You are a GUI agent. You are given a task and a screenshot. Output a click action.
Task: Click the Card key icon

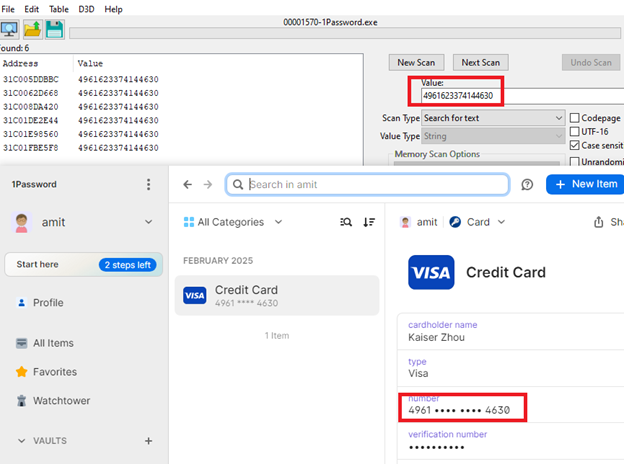(x=455, y=222)
